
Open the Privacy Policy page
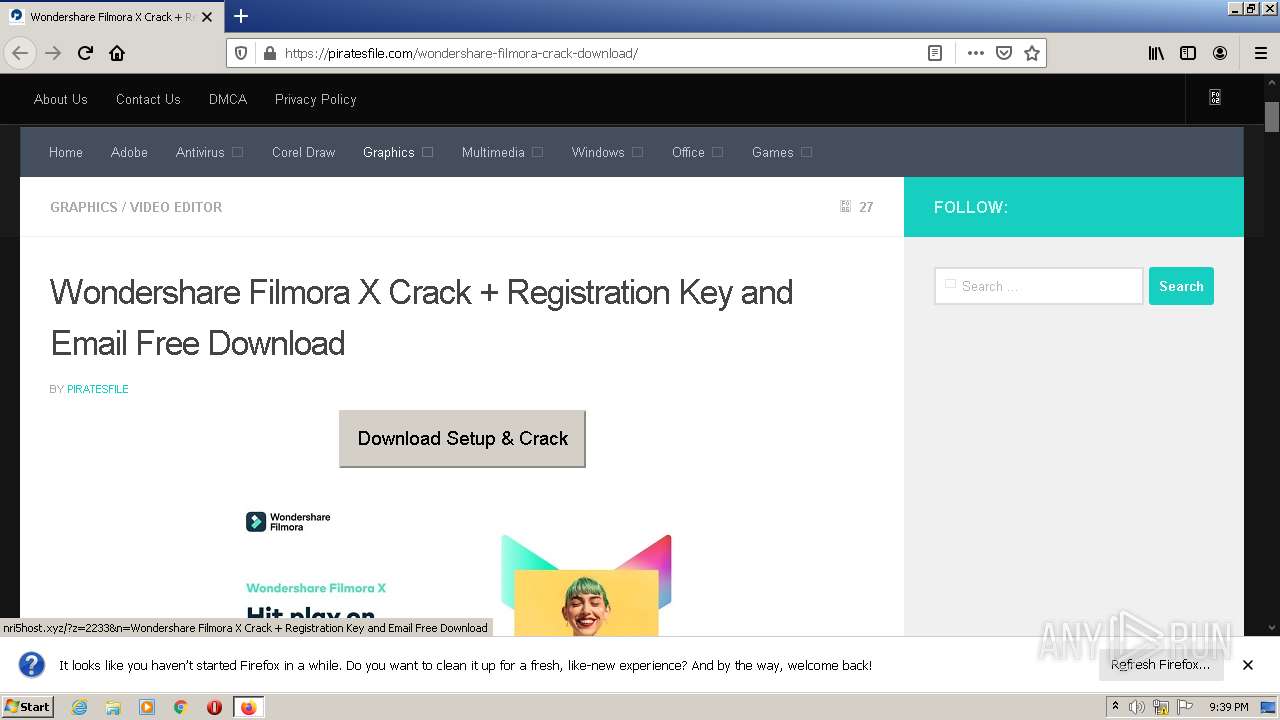[x=316, y=99]
